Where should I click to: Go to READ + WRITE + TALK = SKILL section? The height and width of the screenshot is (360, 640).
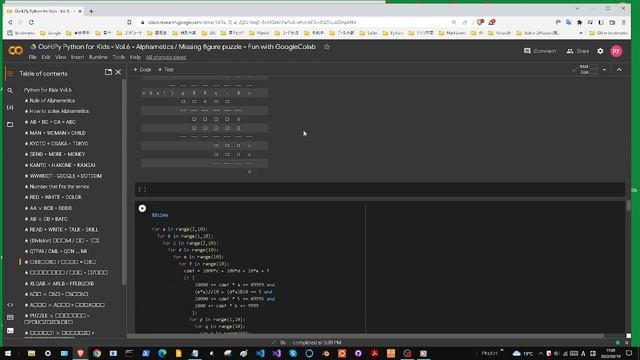click(x=61, y=230)
